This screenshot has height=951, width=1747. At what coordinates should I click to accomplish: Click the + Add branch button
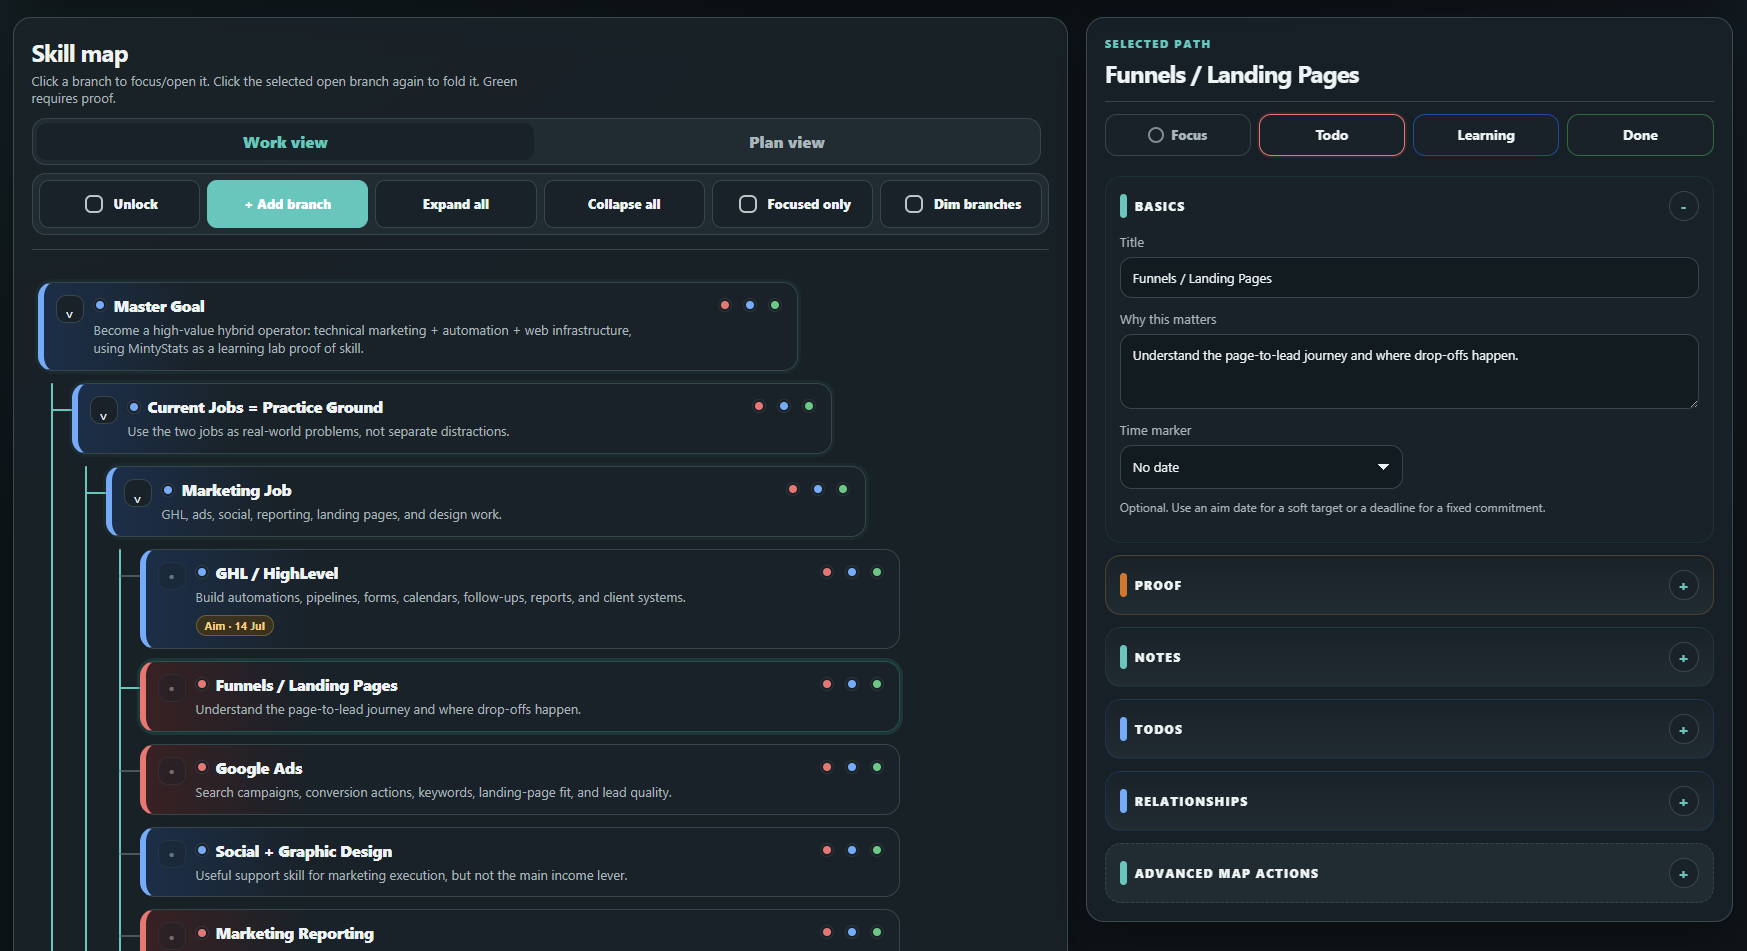click(x=287, y=204)
